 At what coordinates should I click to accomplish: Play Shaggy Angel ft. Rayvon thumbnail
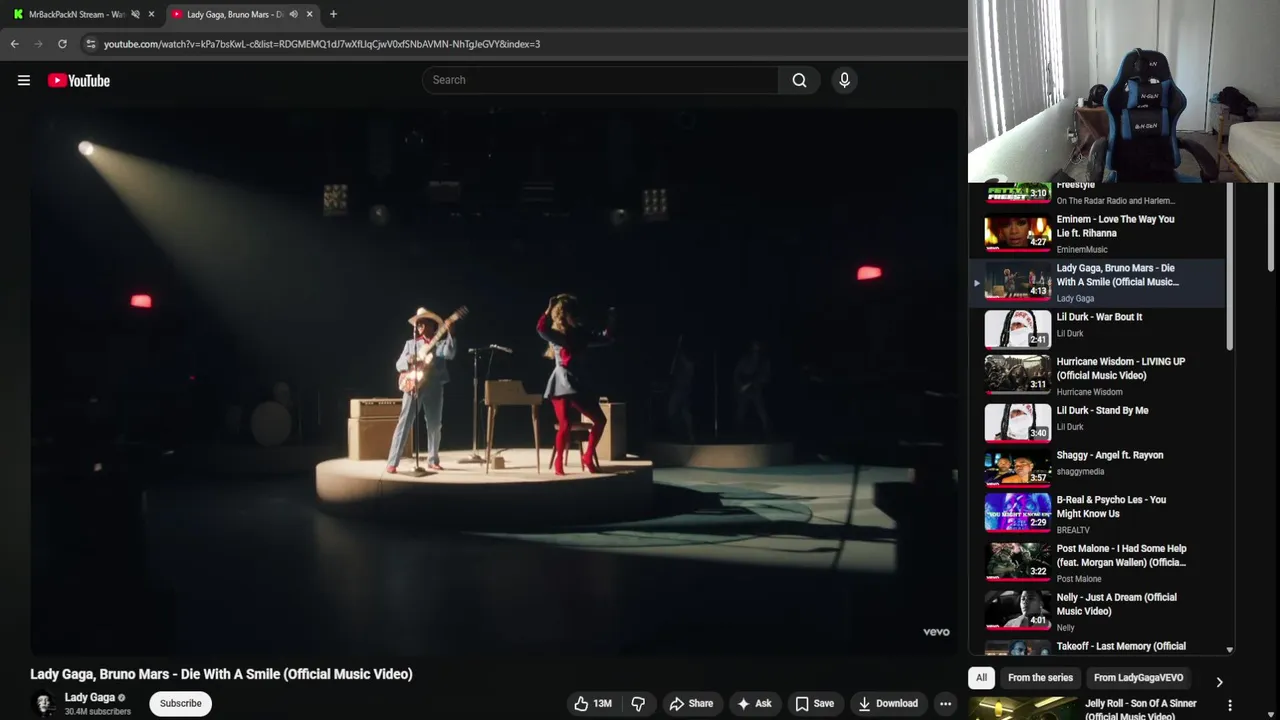pos(1018,467)
